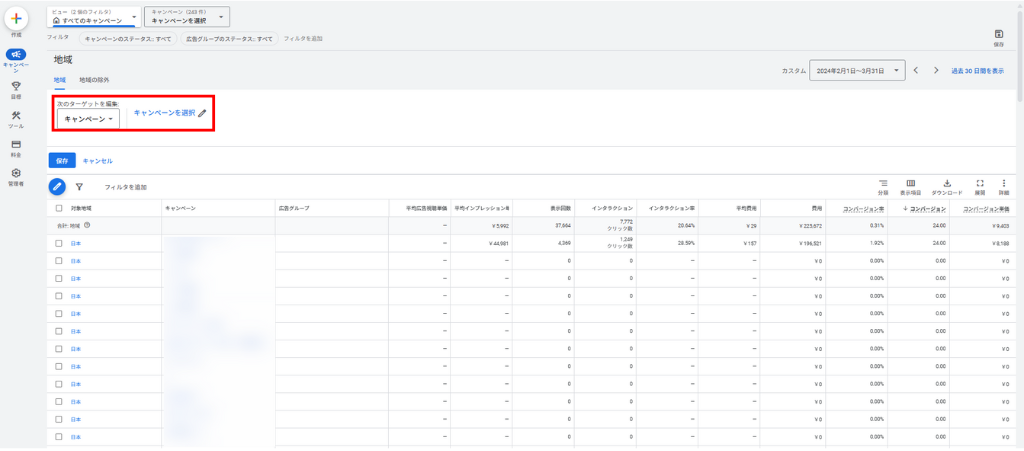Open the ツール sidebar section
The width and height of the screenshot is (1024, 451).
16,119
